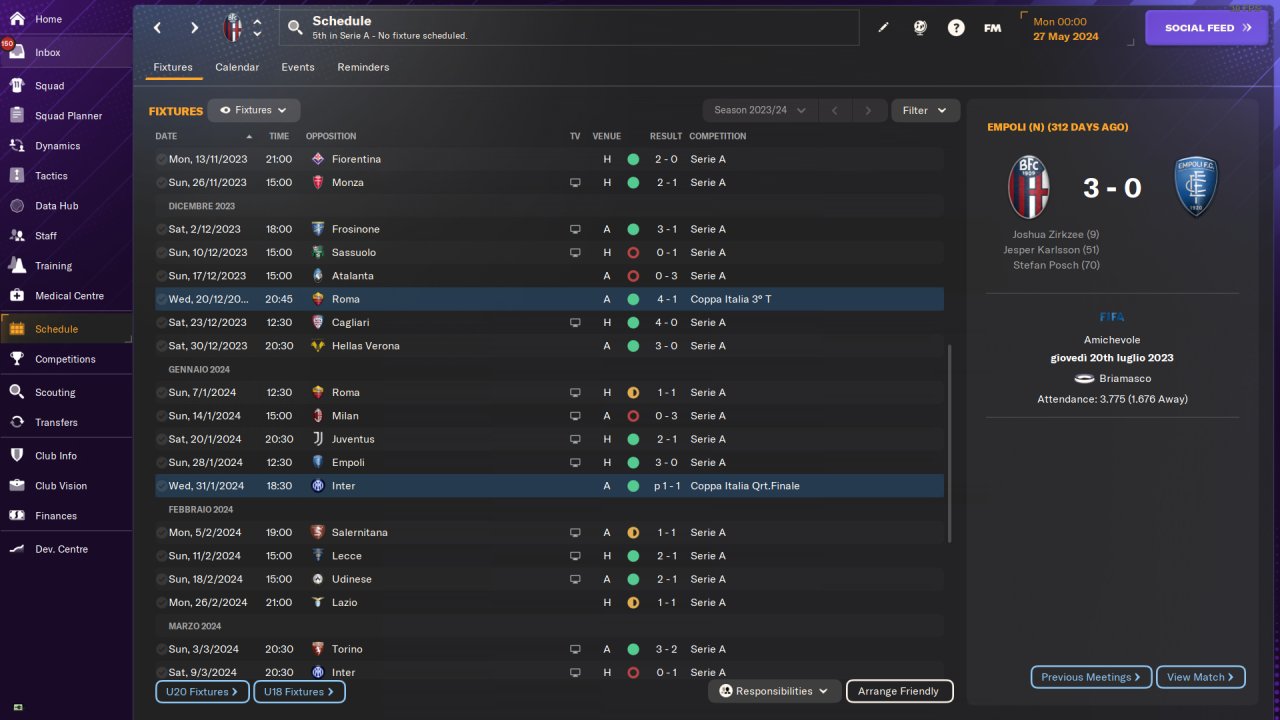This screenshot has width=1280, height=720.
Task: Open the Home sidebar section
Action: (66, 19)
